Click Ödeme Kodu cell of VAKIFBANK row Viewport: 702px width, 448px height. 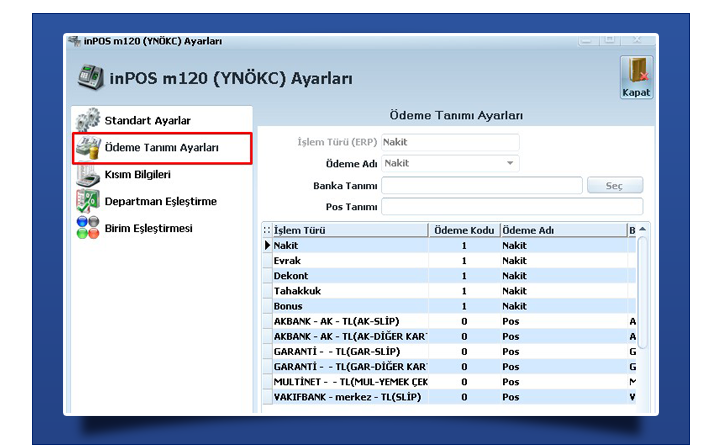[x=464, y=397]
